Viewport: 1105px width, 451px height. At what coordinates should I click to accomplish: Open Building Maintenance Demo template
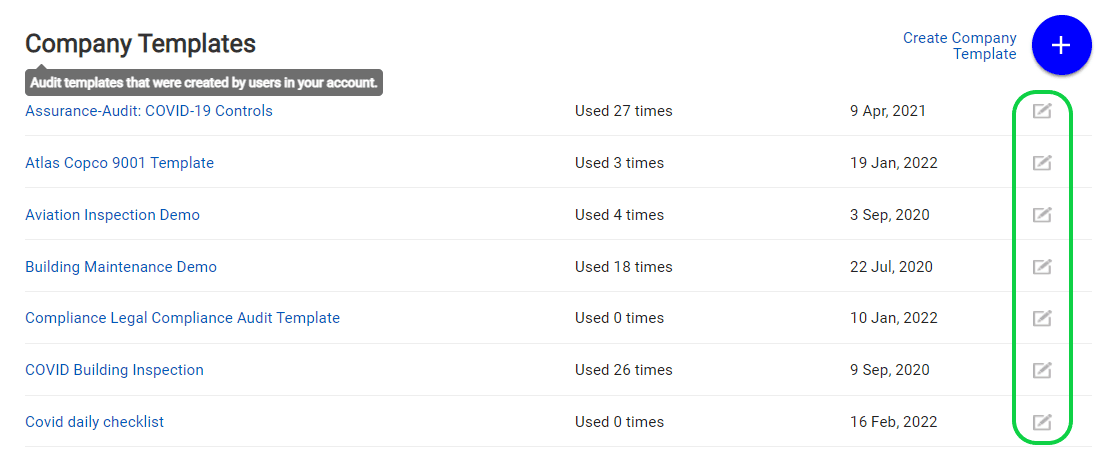tap(121, 267)
